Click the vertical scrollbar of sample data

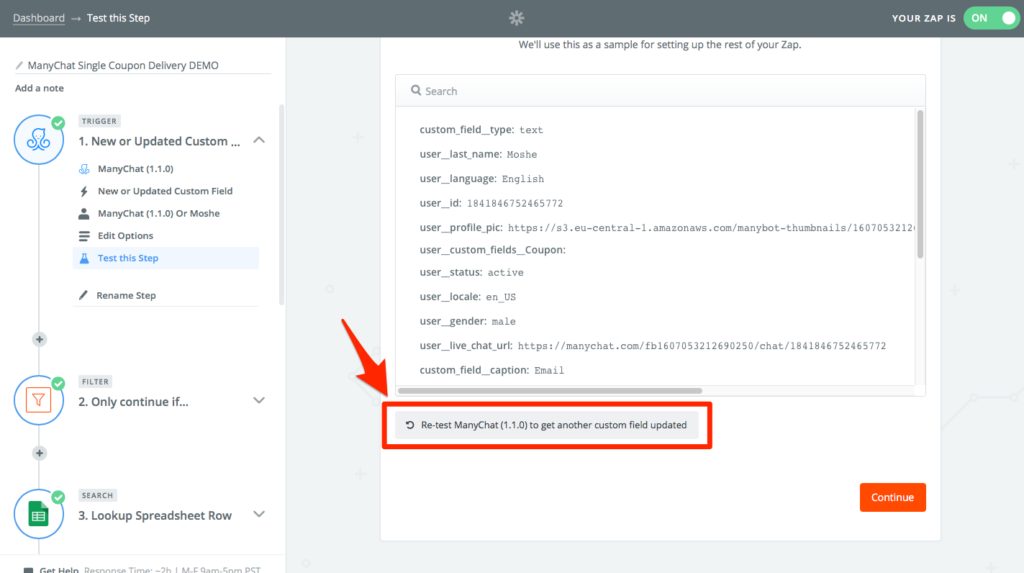pyautogui.click(x=920, y=184)
